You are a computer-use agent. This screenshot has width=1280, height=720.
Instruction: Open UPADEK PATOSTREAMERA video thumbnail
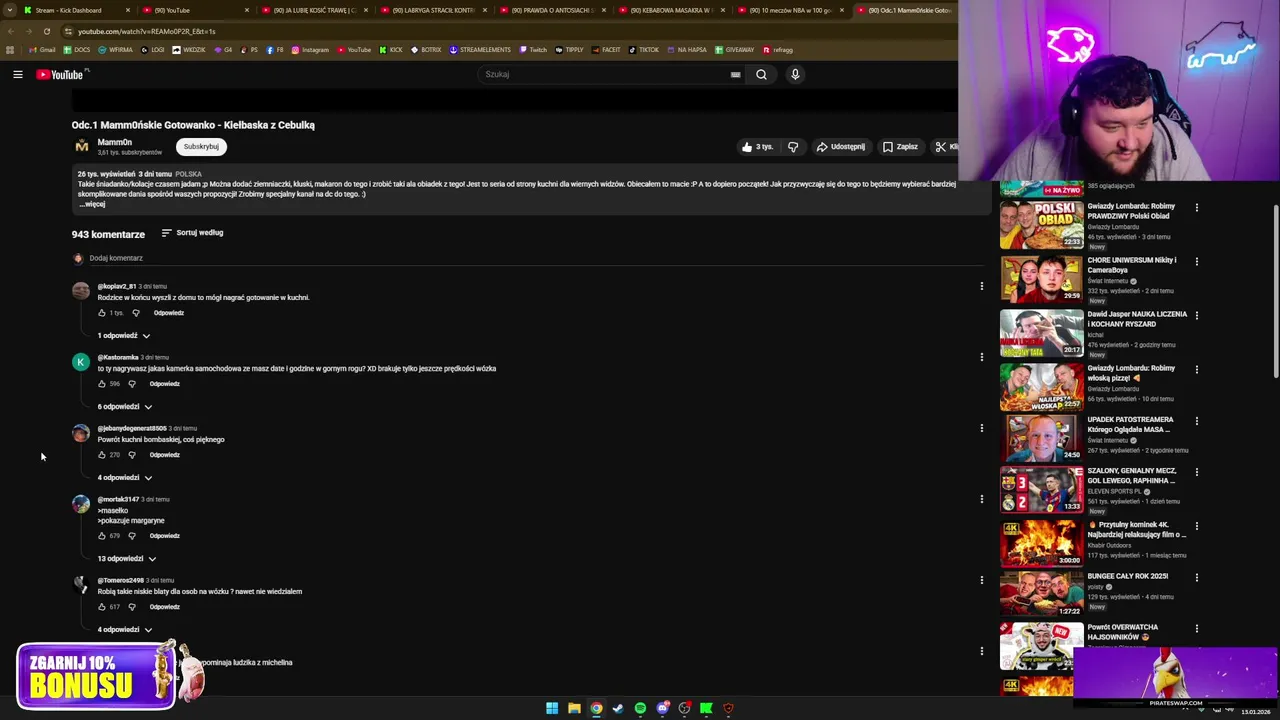coord(1041,437)
